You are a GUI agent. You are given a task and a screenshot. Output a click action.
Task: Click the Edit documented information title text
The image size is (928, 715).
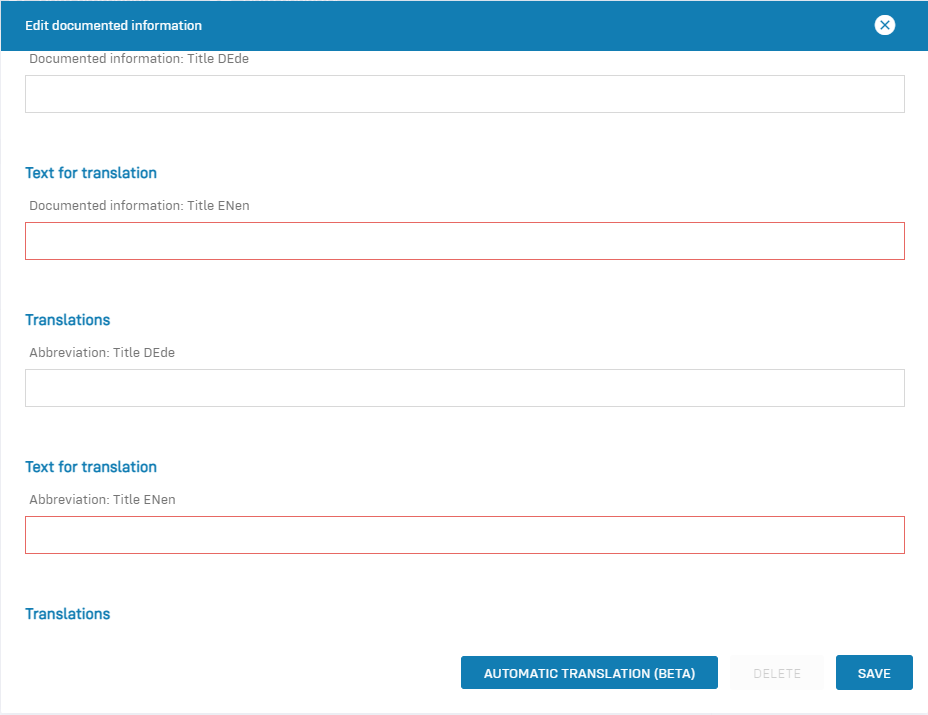click(x=113, y=25)
